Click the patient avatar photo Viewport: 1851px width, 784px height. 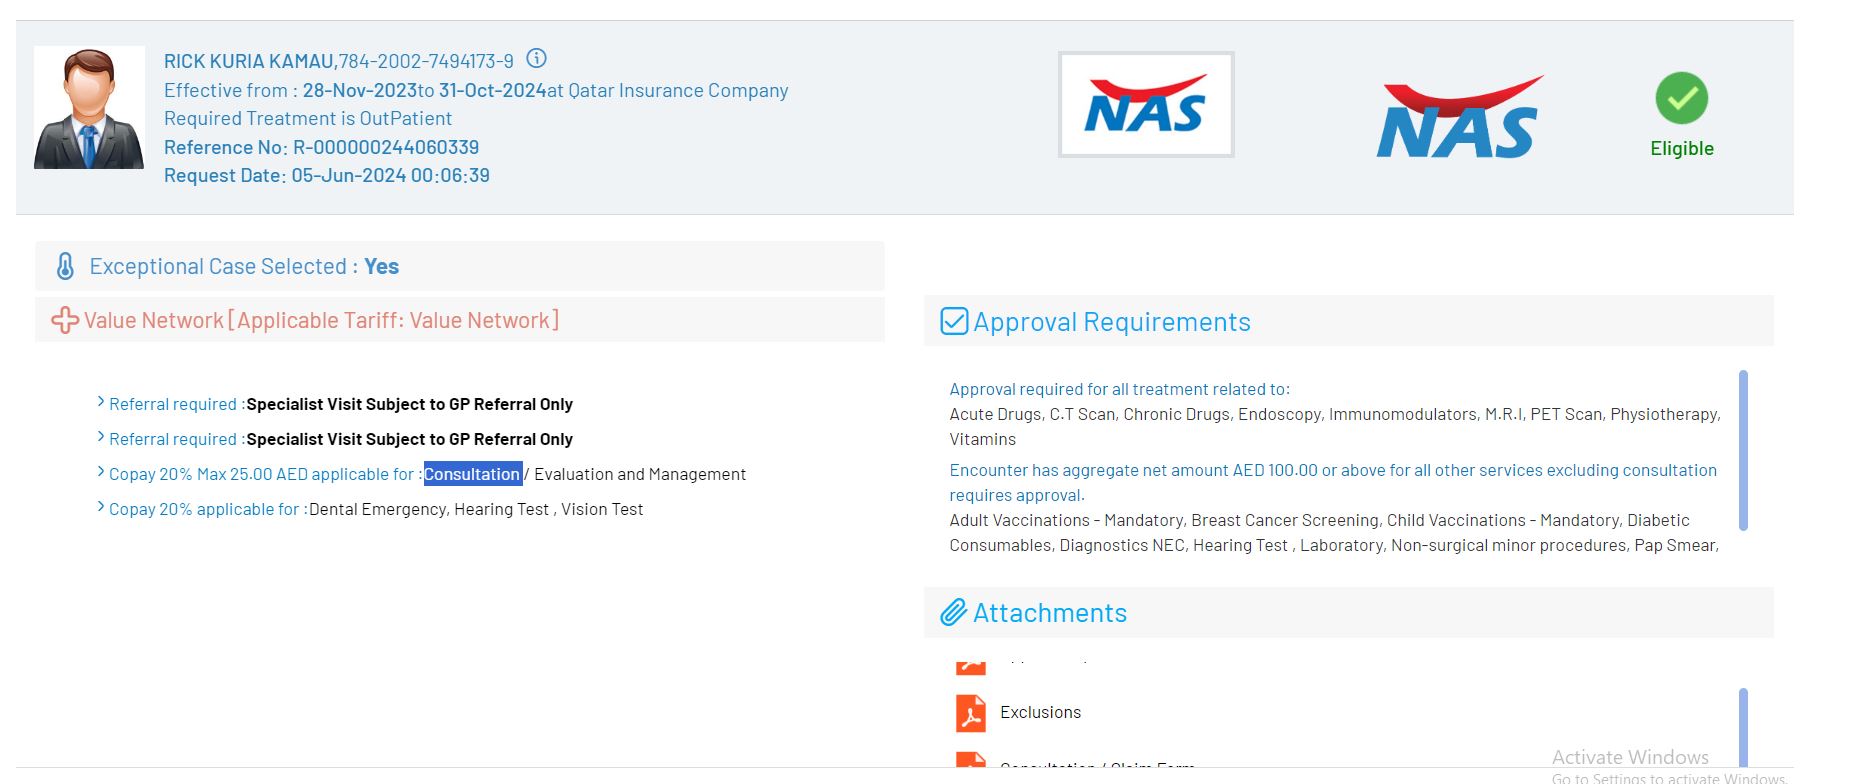89,108
